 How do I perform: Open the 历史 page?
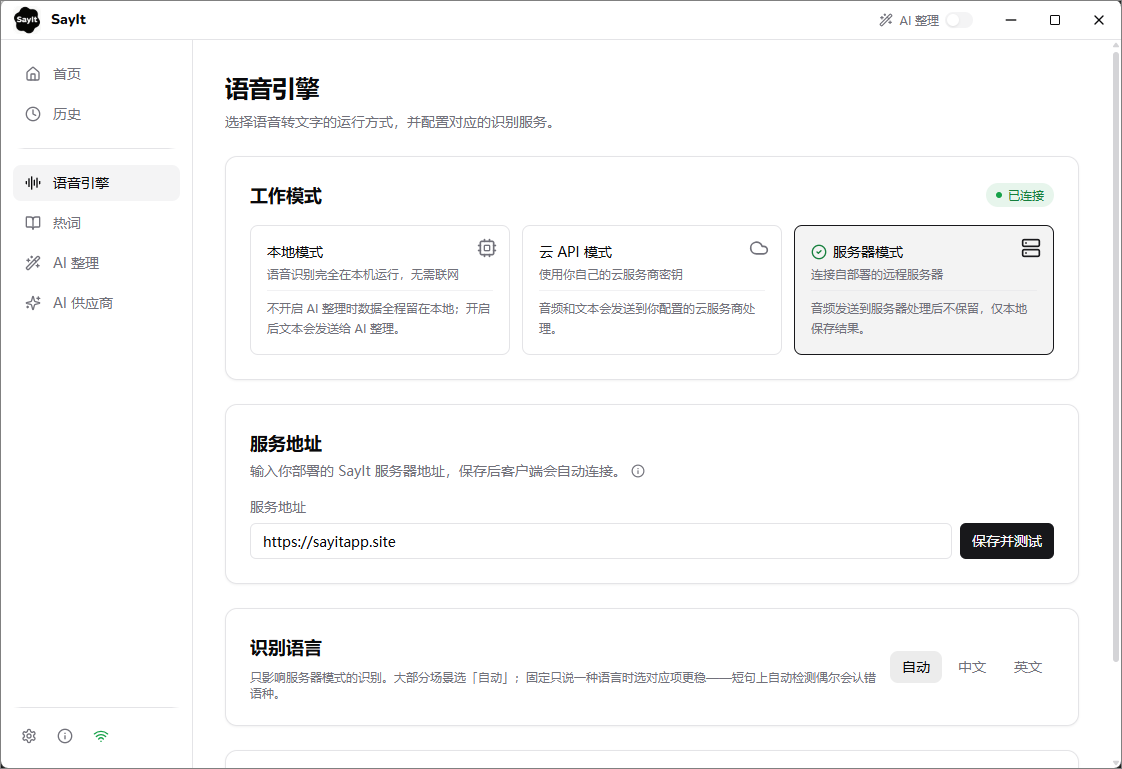click(96, 114)
